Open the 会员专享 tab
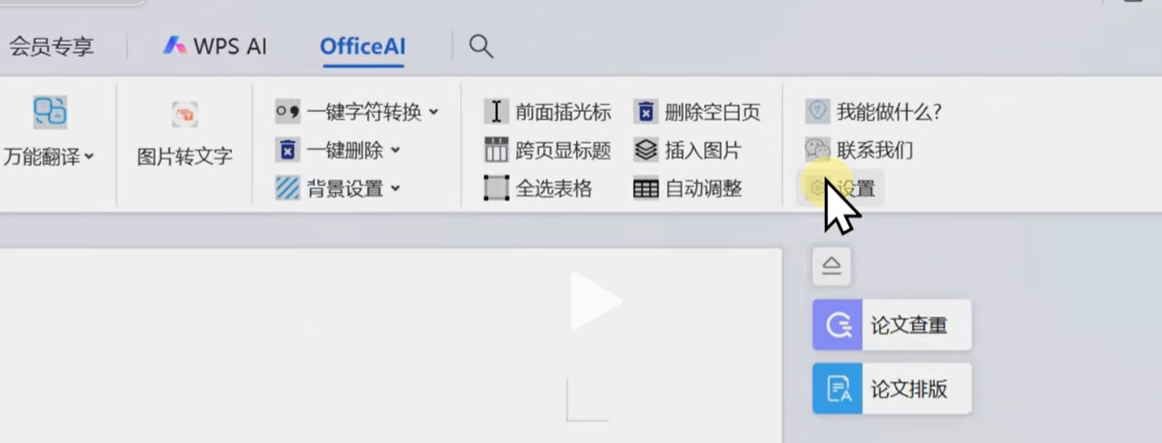The width and height of the screenshot is (1162, 443). pos(51,47)
